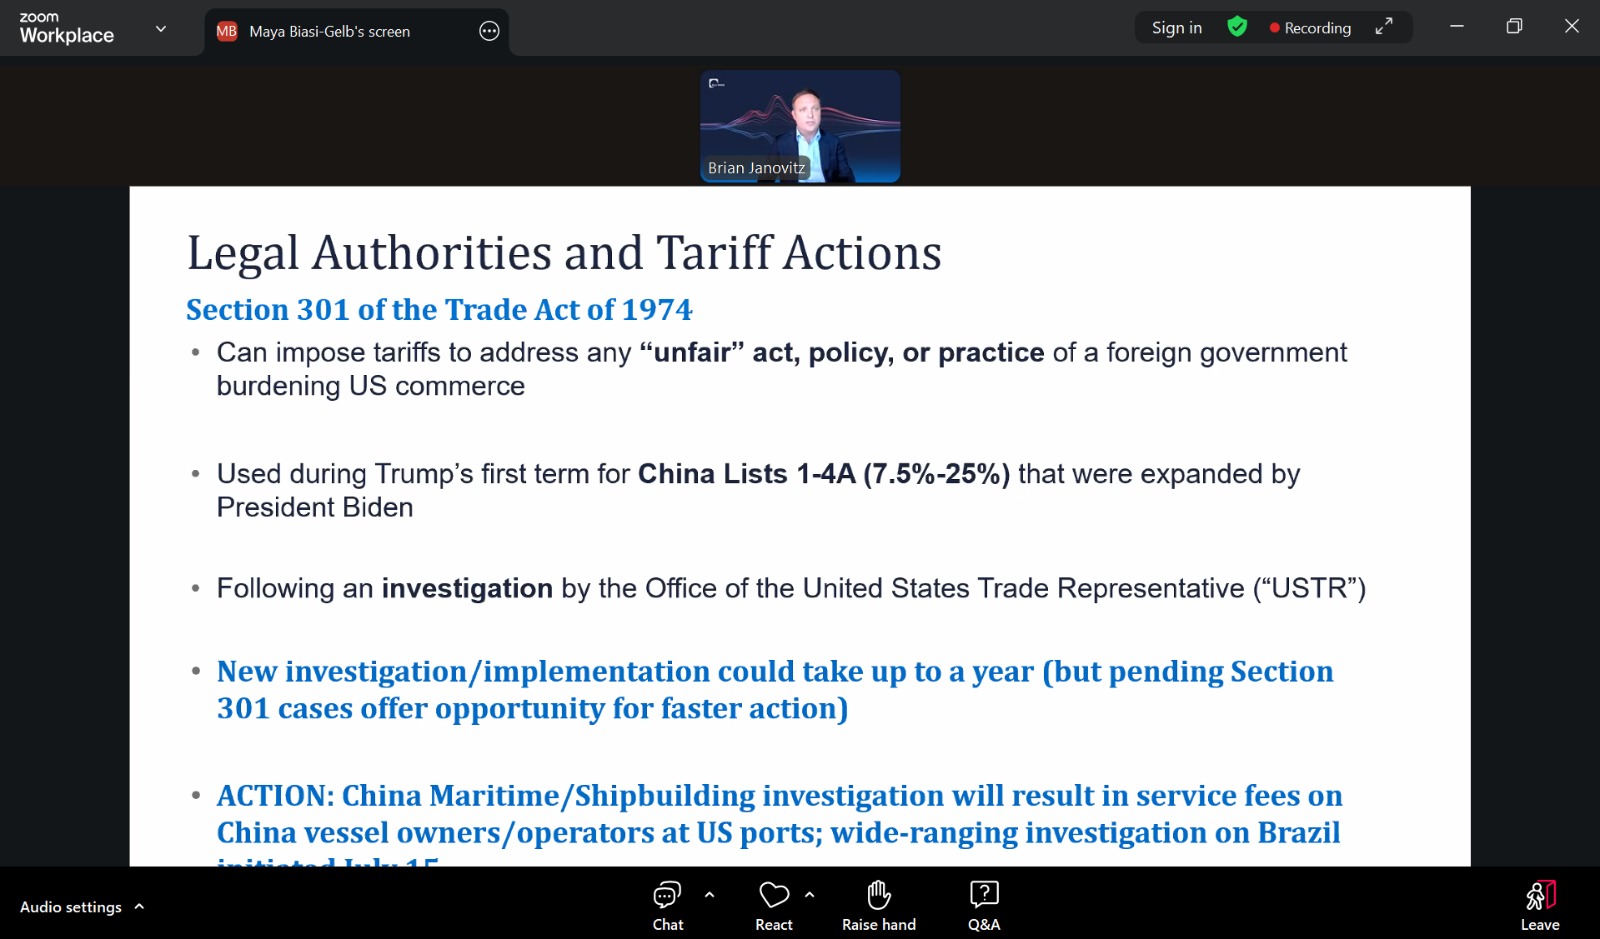This screenshot has width=1600, height=939.
Task: View encryption shield info
Action: click(x=1237, y=27)
